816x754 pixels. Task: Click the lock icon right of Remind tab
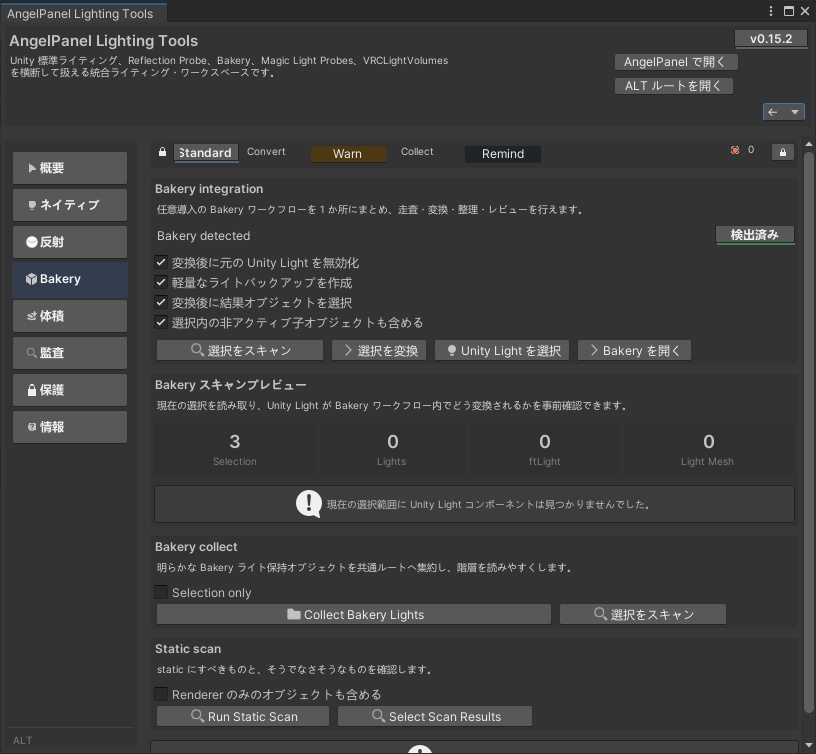click(782, 152)
